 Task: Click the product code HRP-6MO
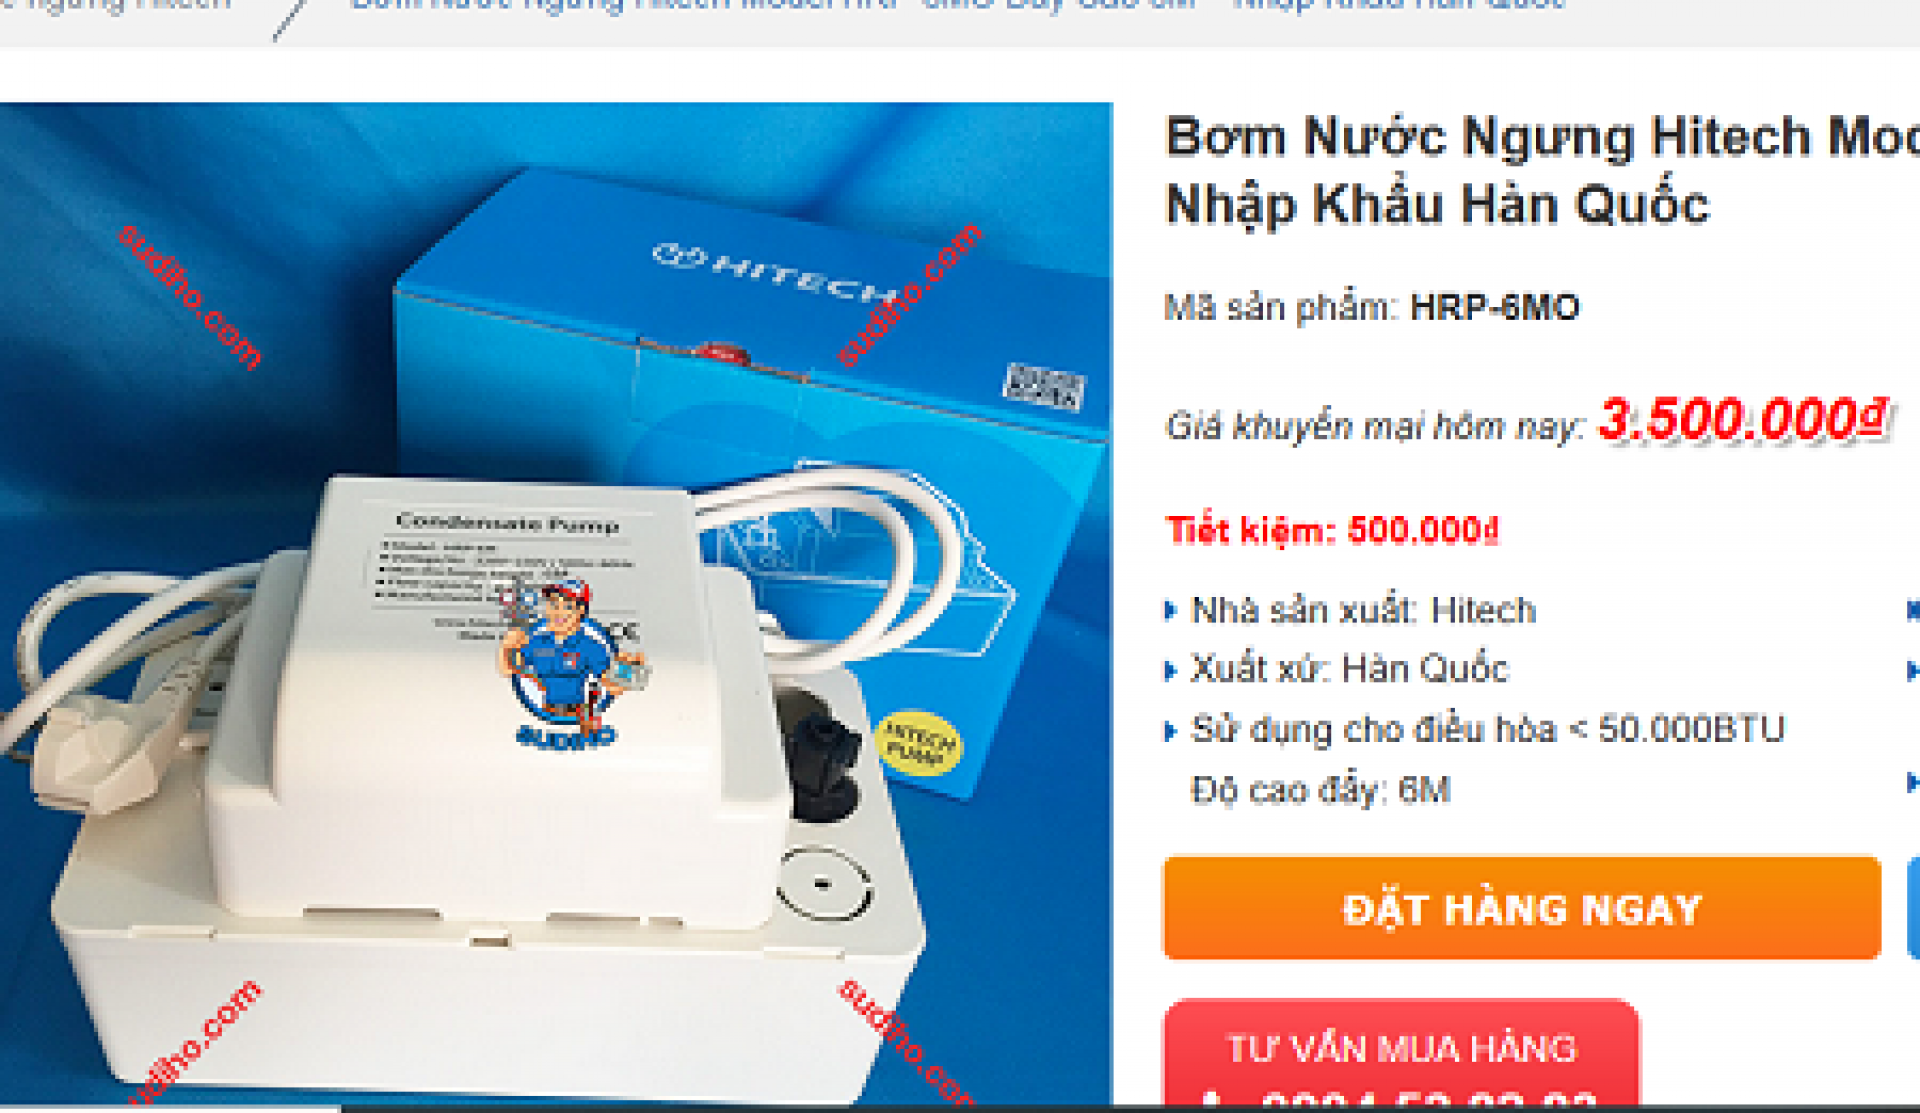coord(1494,307)
